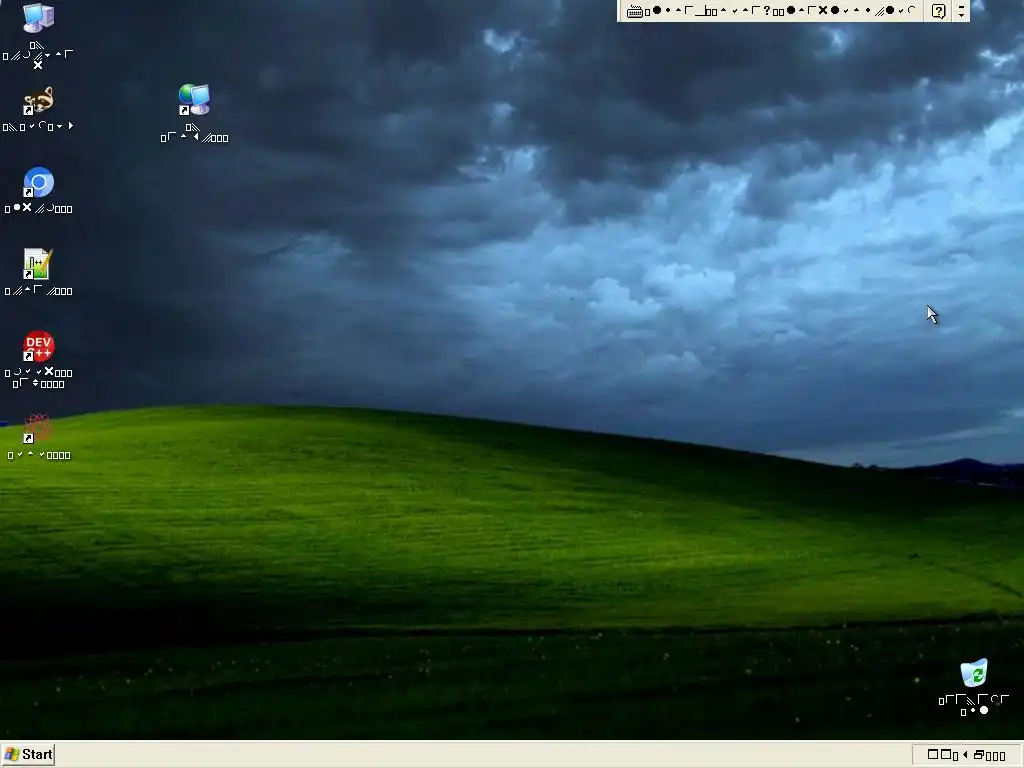This screenshot has width=1024, height=768.
Task: Select the Dev-C++ desktop shortcut
Action: point(38,346)
